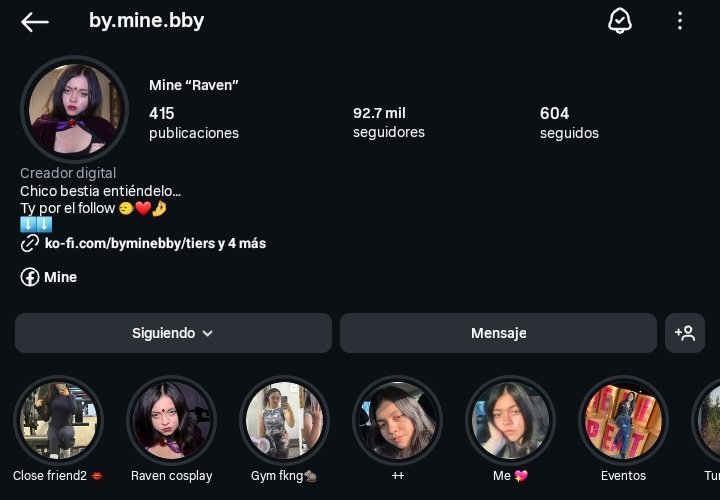
Task: Open the ko-fi.com/byminebby/tiers link
Action: pos(155,243)
